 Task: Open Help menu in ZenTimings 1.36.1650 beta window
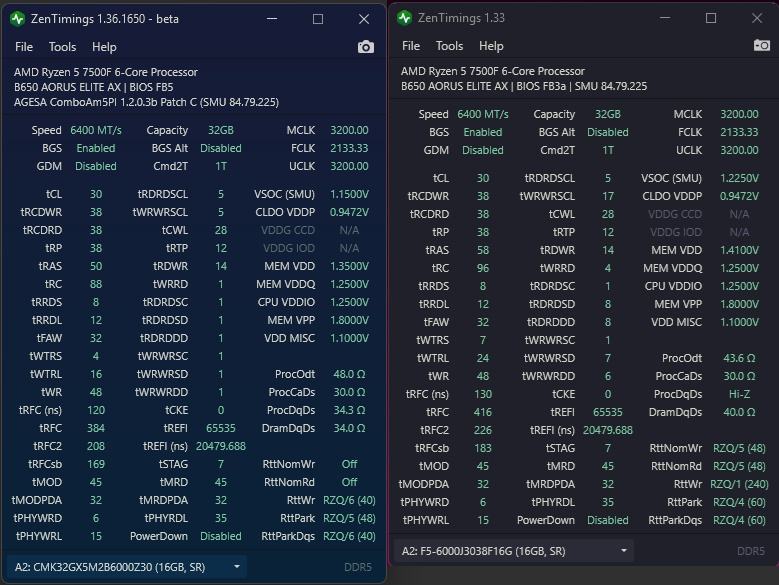(x=104, y=47)
